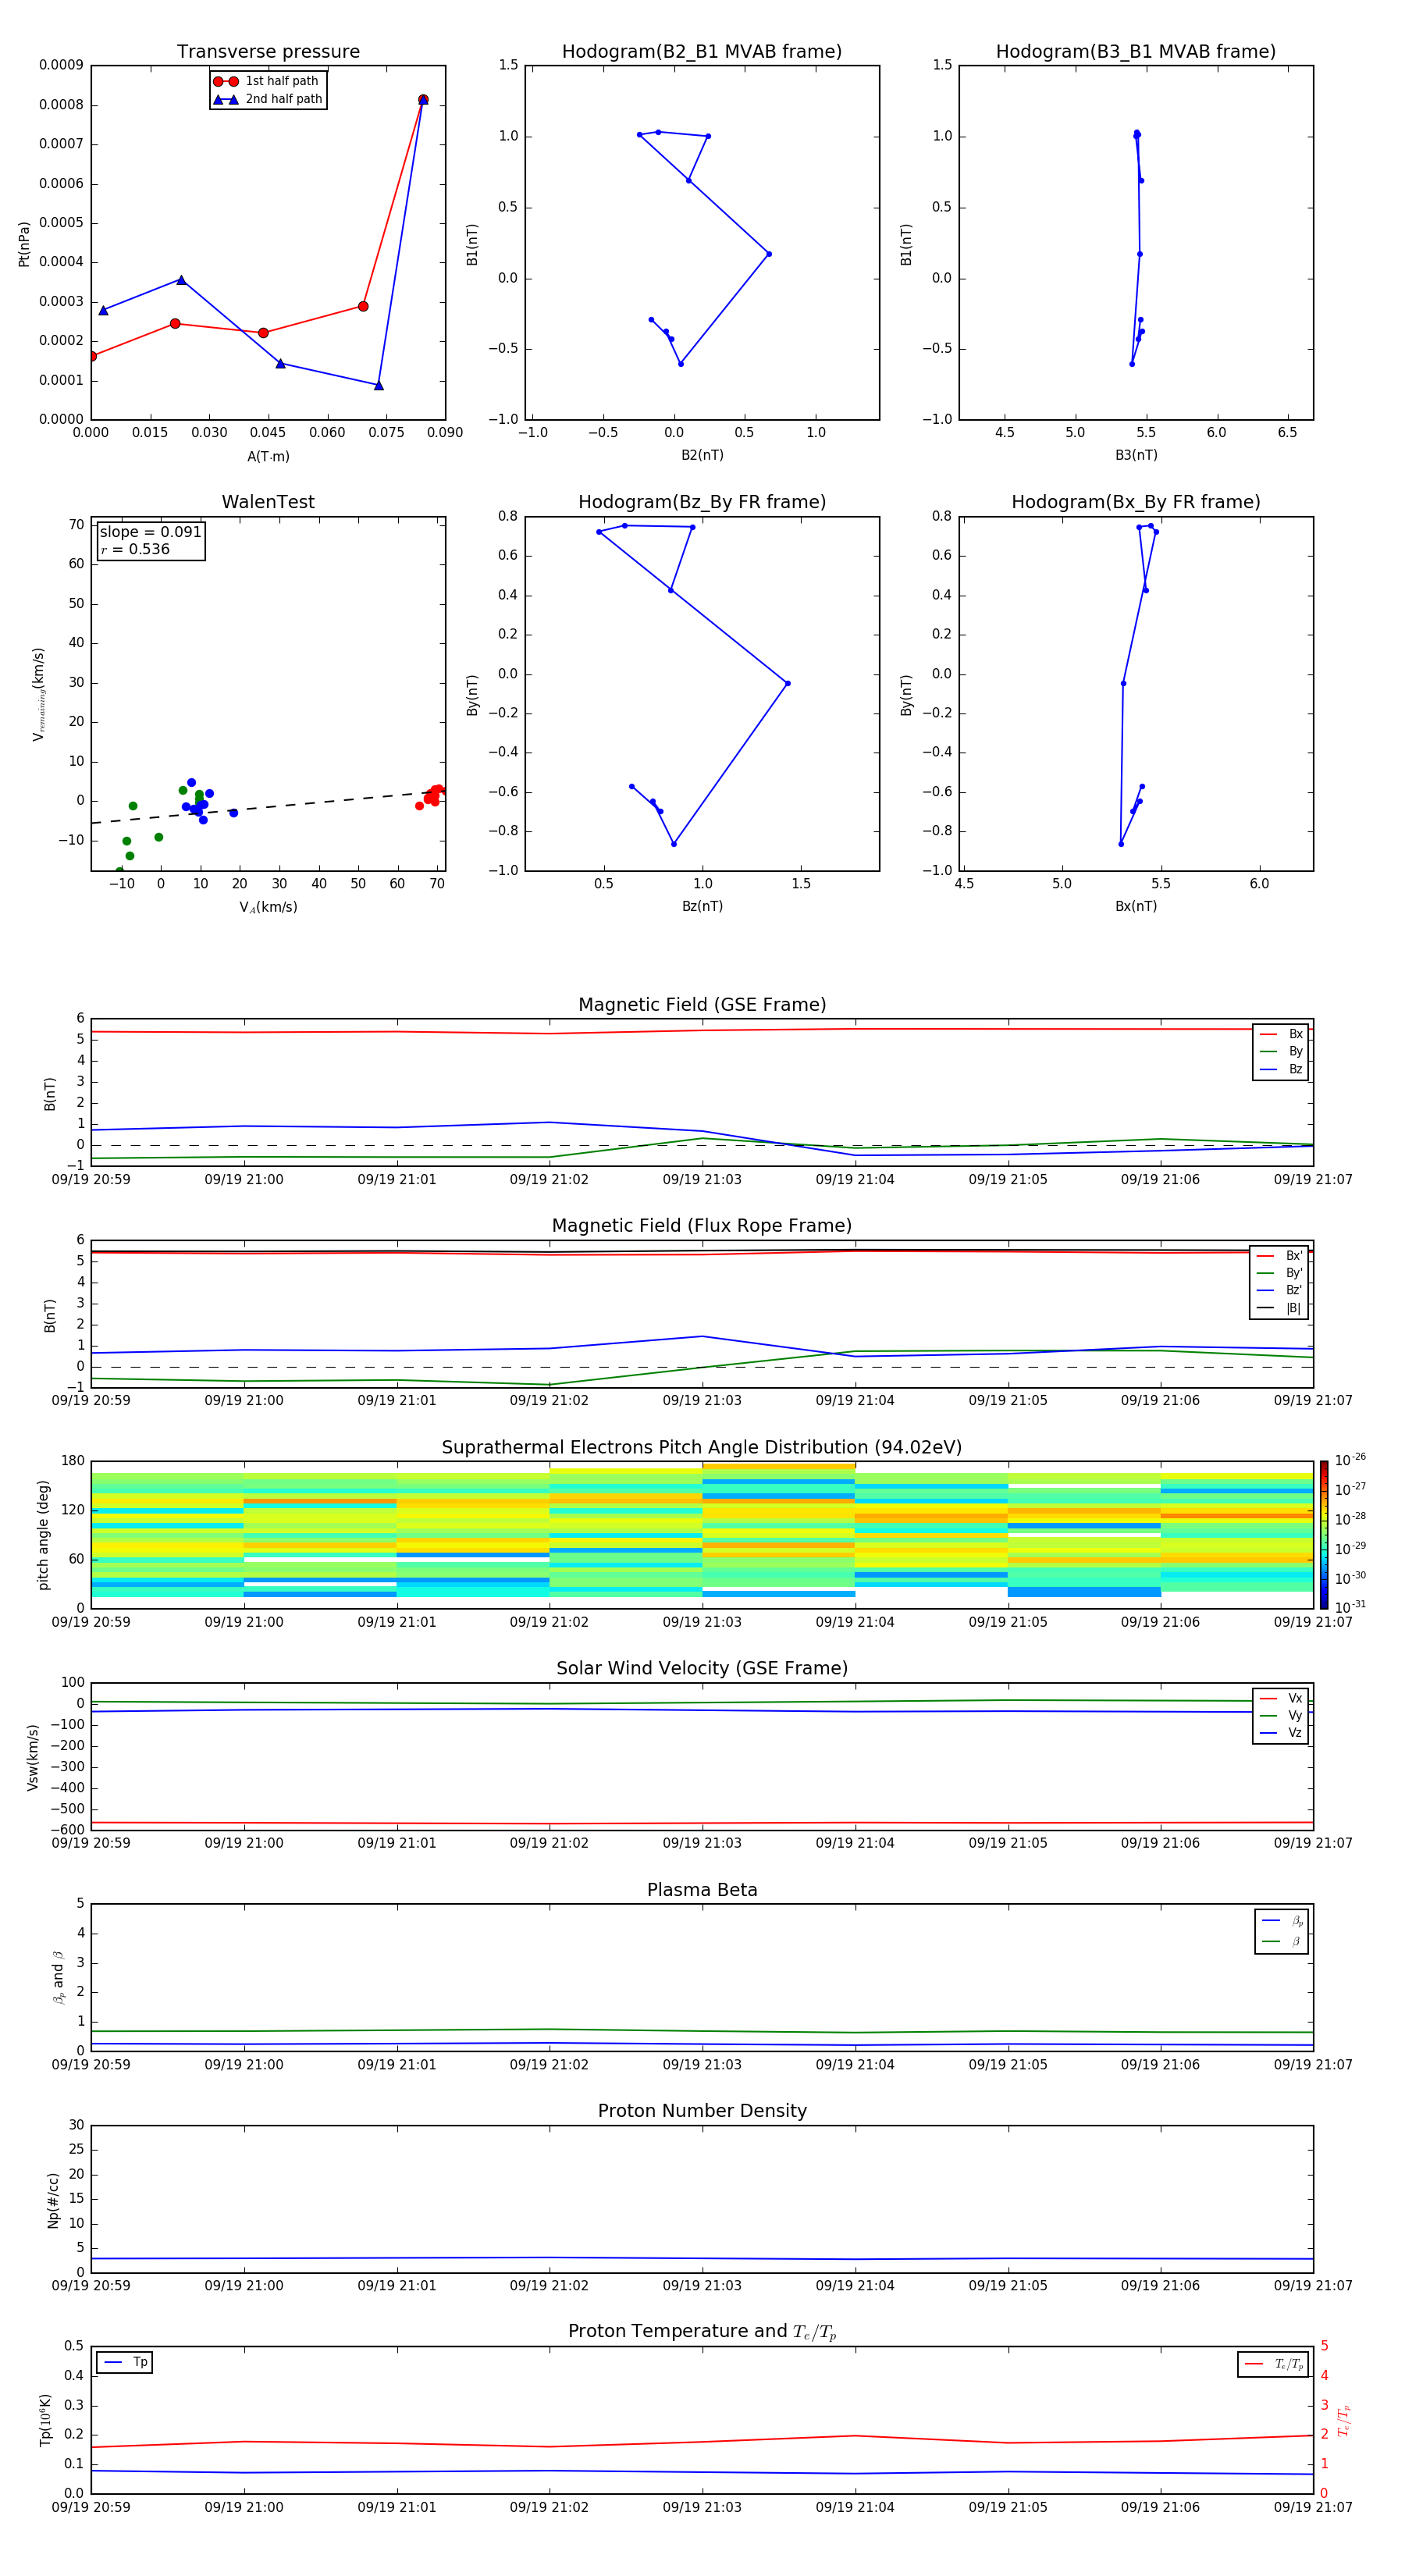Image resolution: width=1405 pixels, height=2576 pixels.
Task: Click the 'VA(km/s)' x-axis label
Action: pos(268,907)
